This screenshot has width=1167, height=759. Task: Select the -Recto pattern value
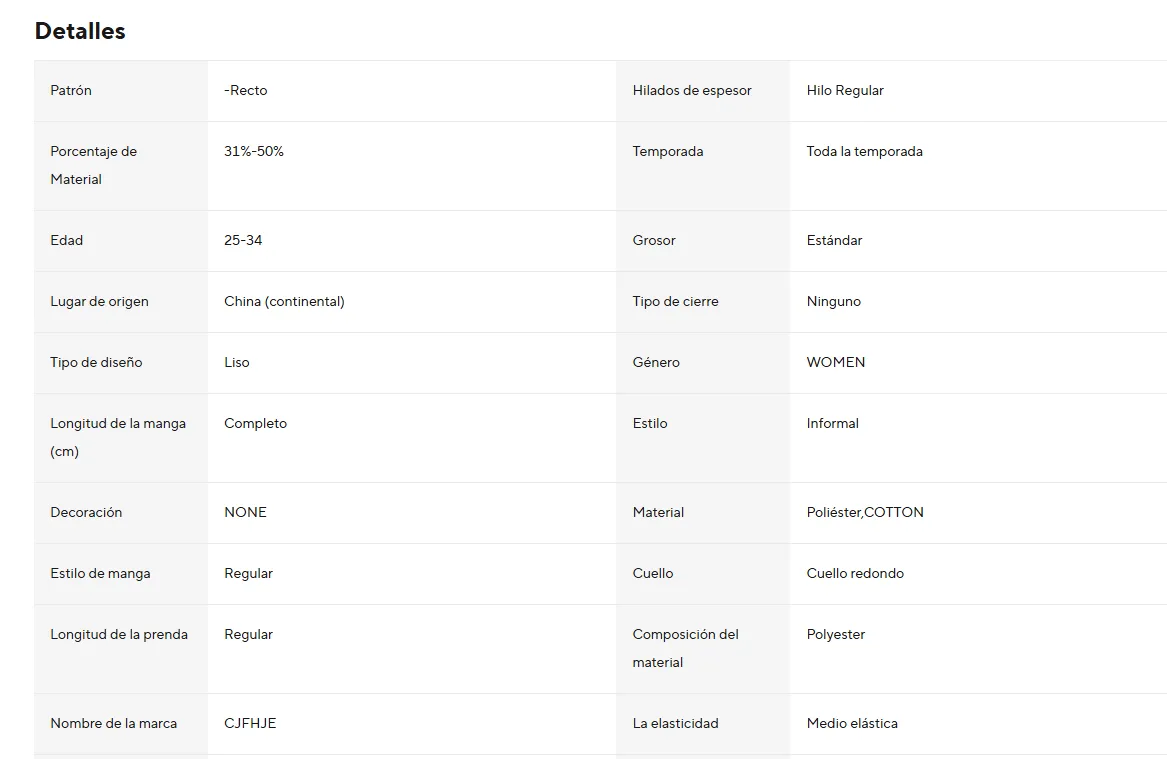[x=246, y=90]
